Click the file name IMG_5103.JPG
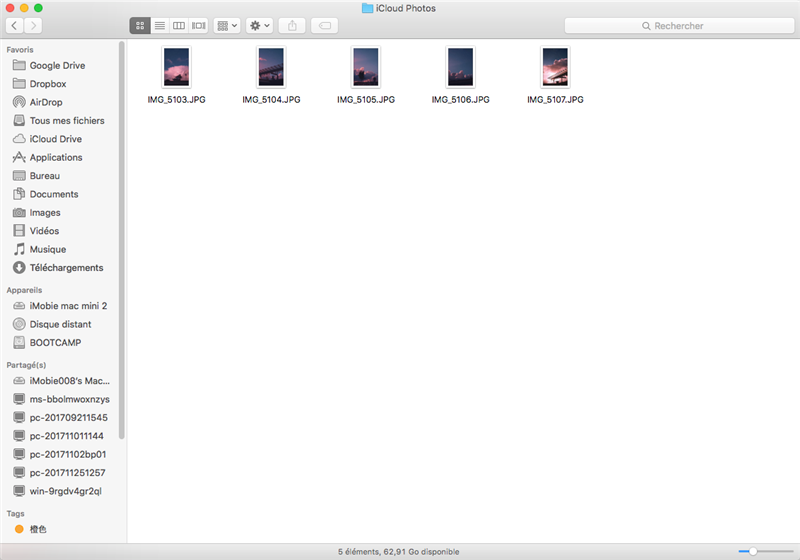The image size is (800, 560). (x=177, y=99)
